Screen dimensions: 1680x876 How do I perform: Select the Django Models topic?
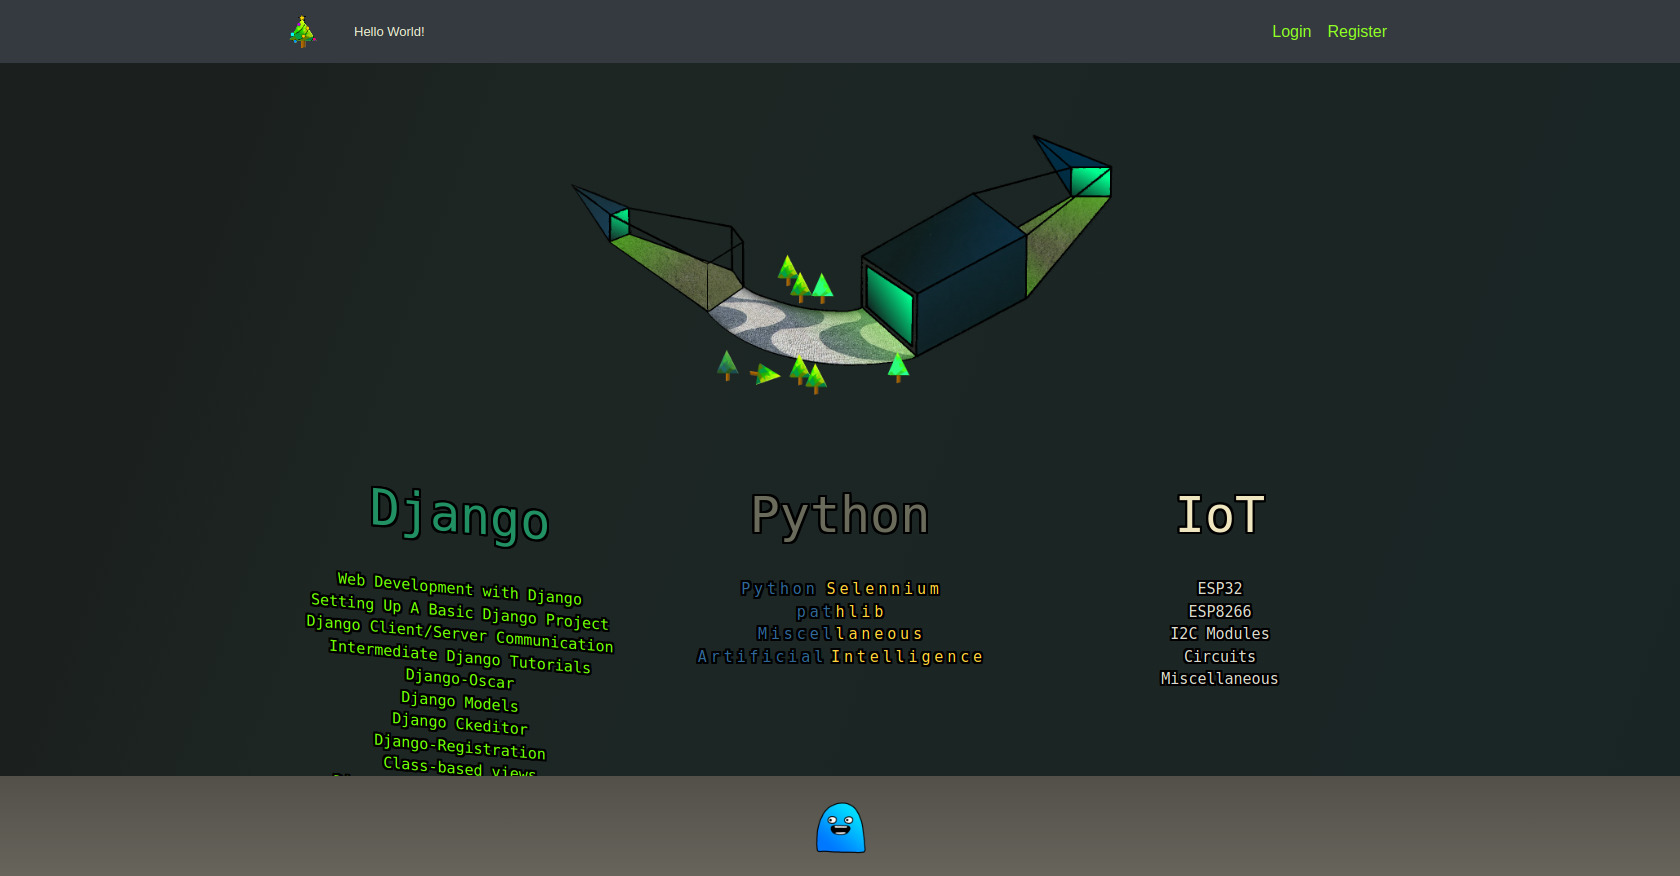(x=459, y=701)
